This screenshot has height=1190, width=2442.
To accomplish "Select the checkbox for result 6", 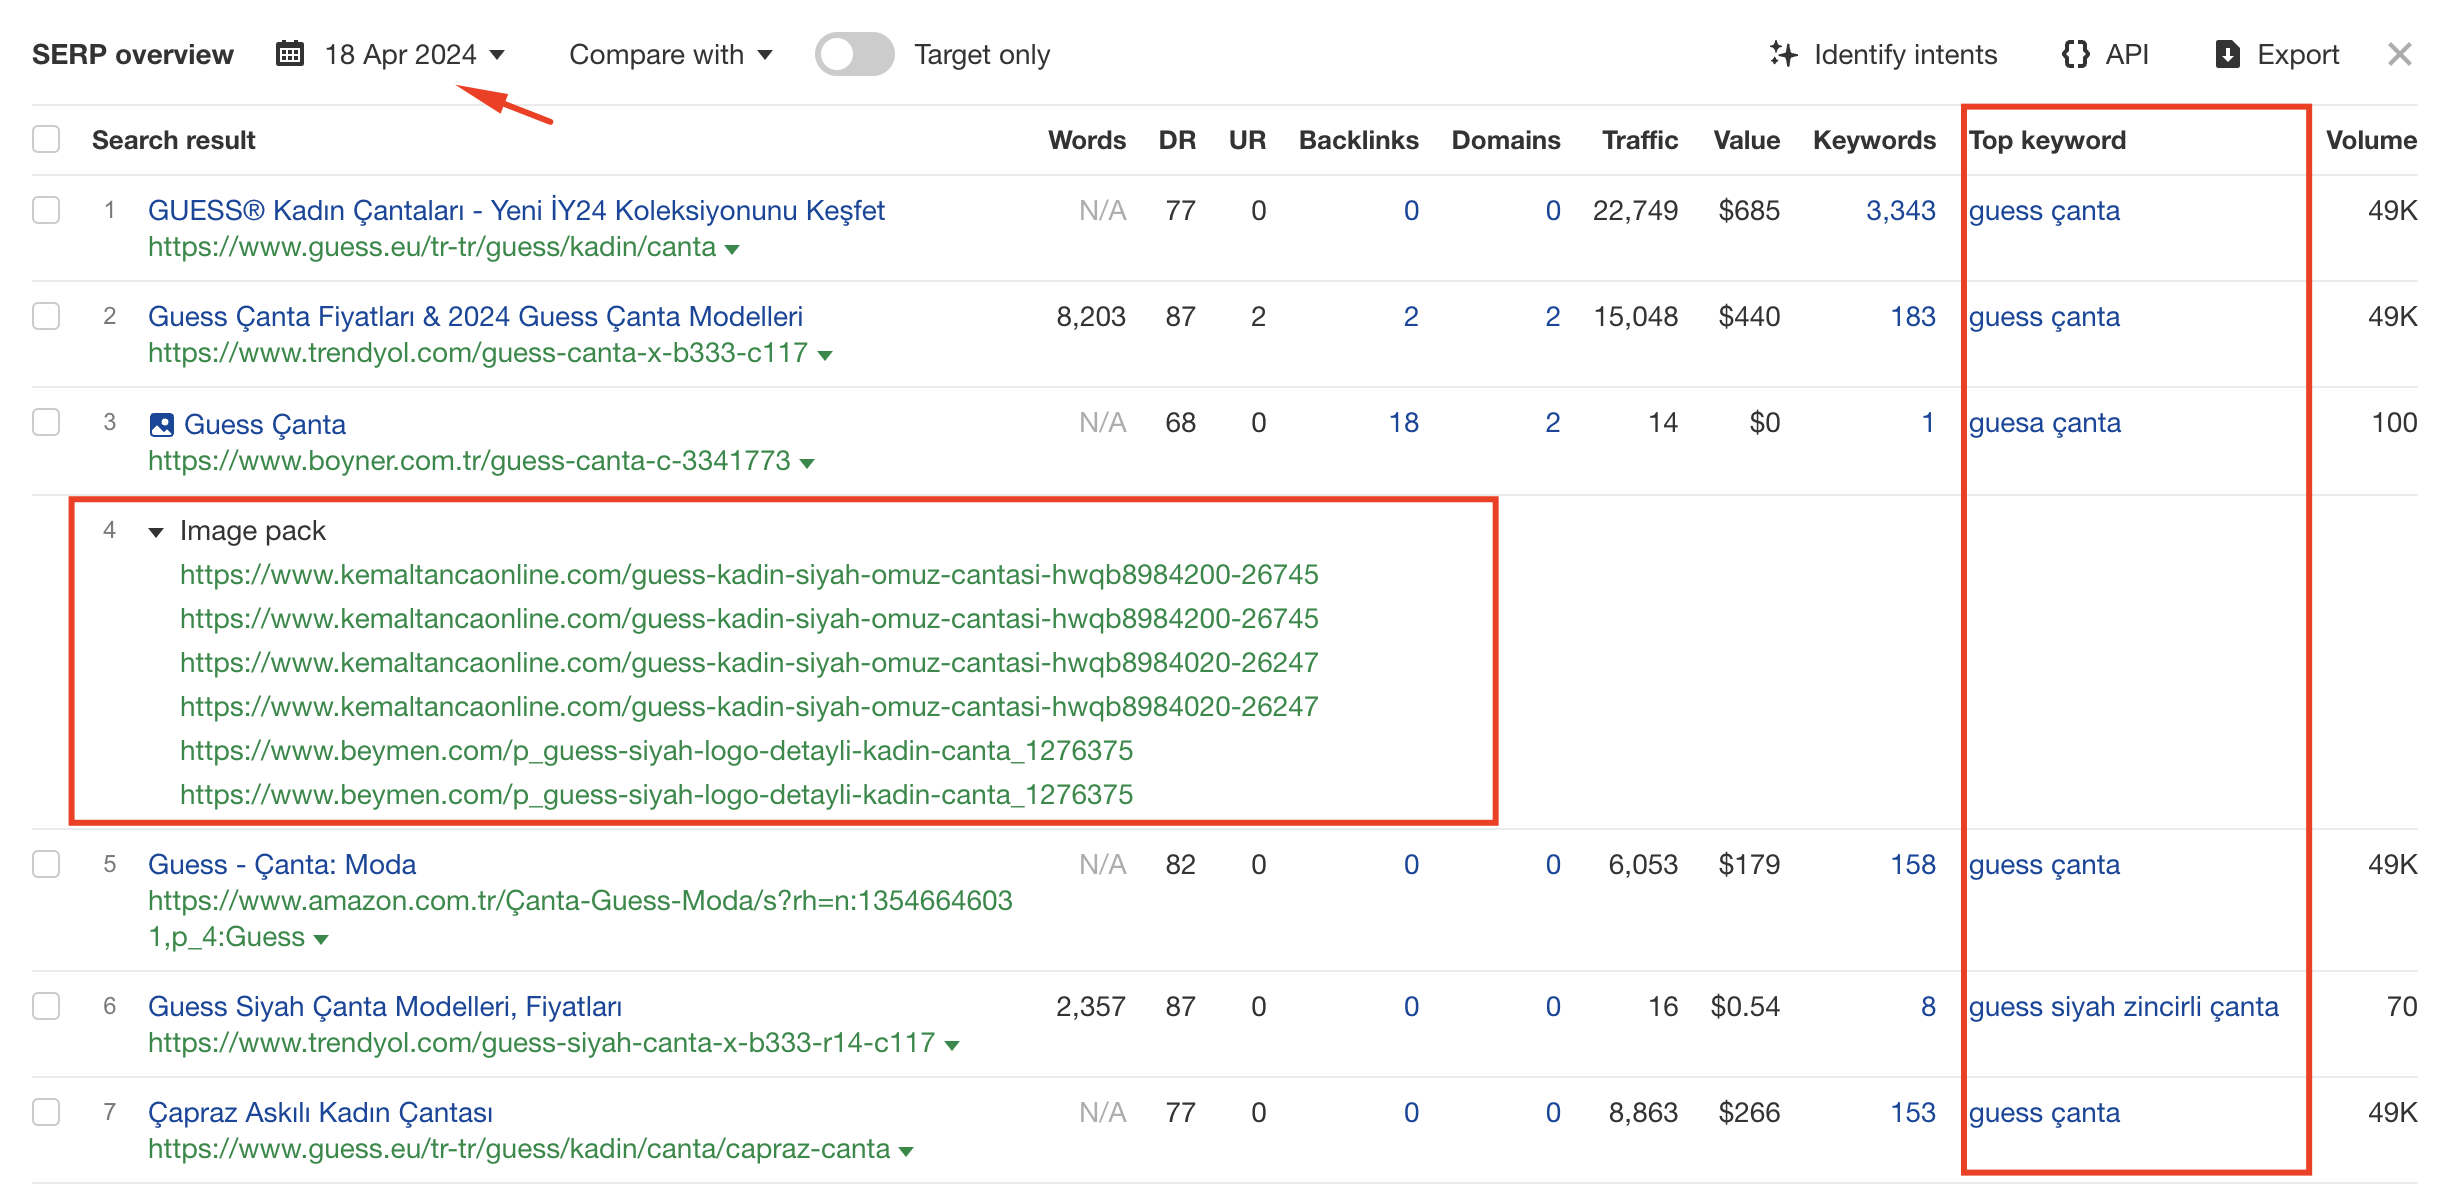I will 46,1007.
